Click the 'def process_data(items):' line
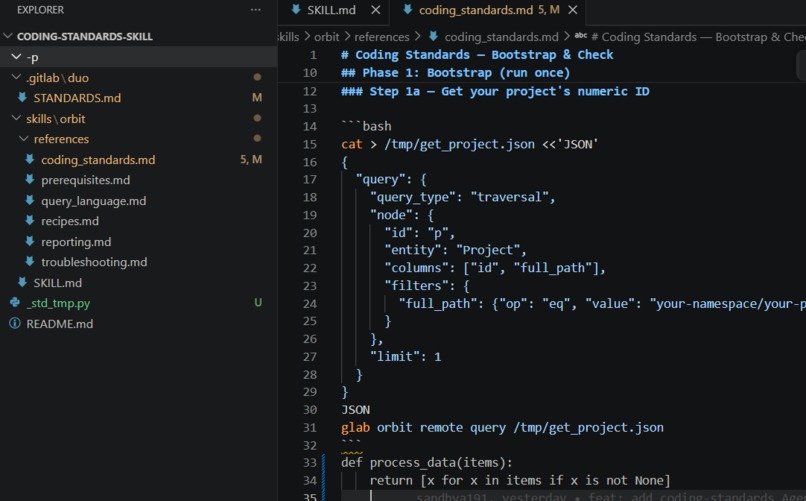This screenshot has width=806, height=501. point(427,462)
